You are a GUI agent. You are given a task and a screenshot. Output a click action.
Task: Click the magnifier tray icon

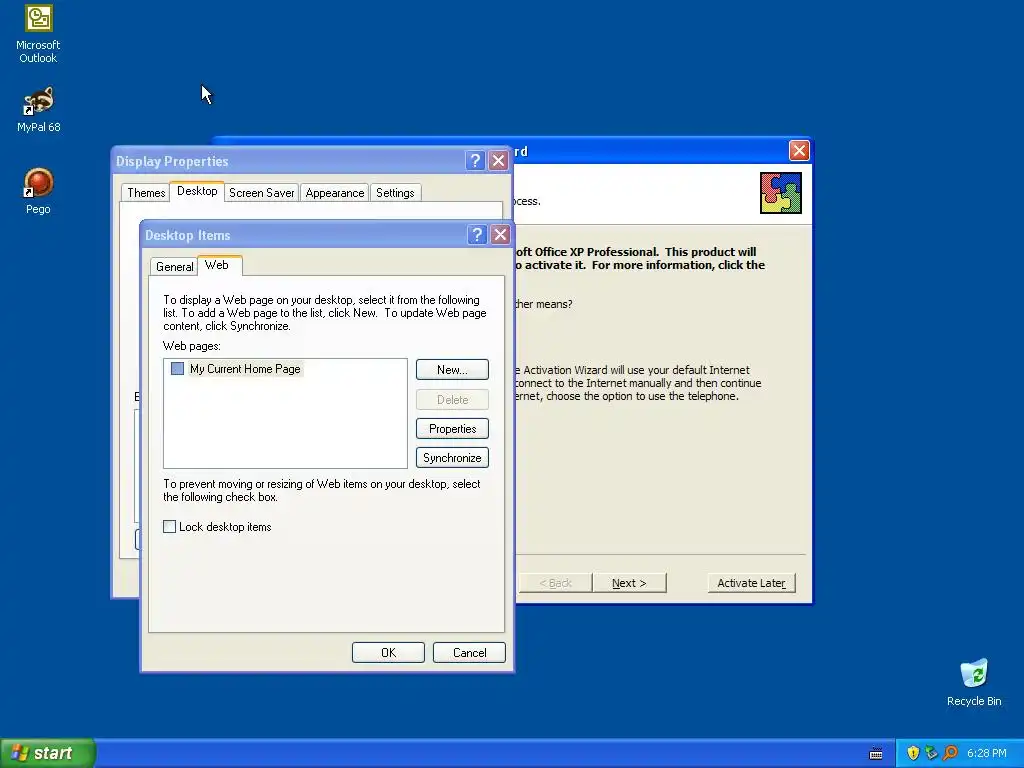click(x=950, y=753)
